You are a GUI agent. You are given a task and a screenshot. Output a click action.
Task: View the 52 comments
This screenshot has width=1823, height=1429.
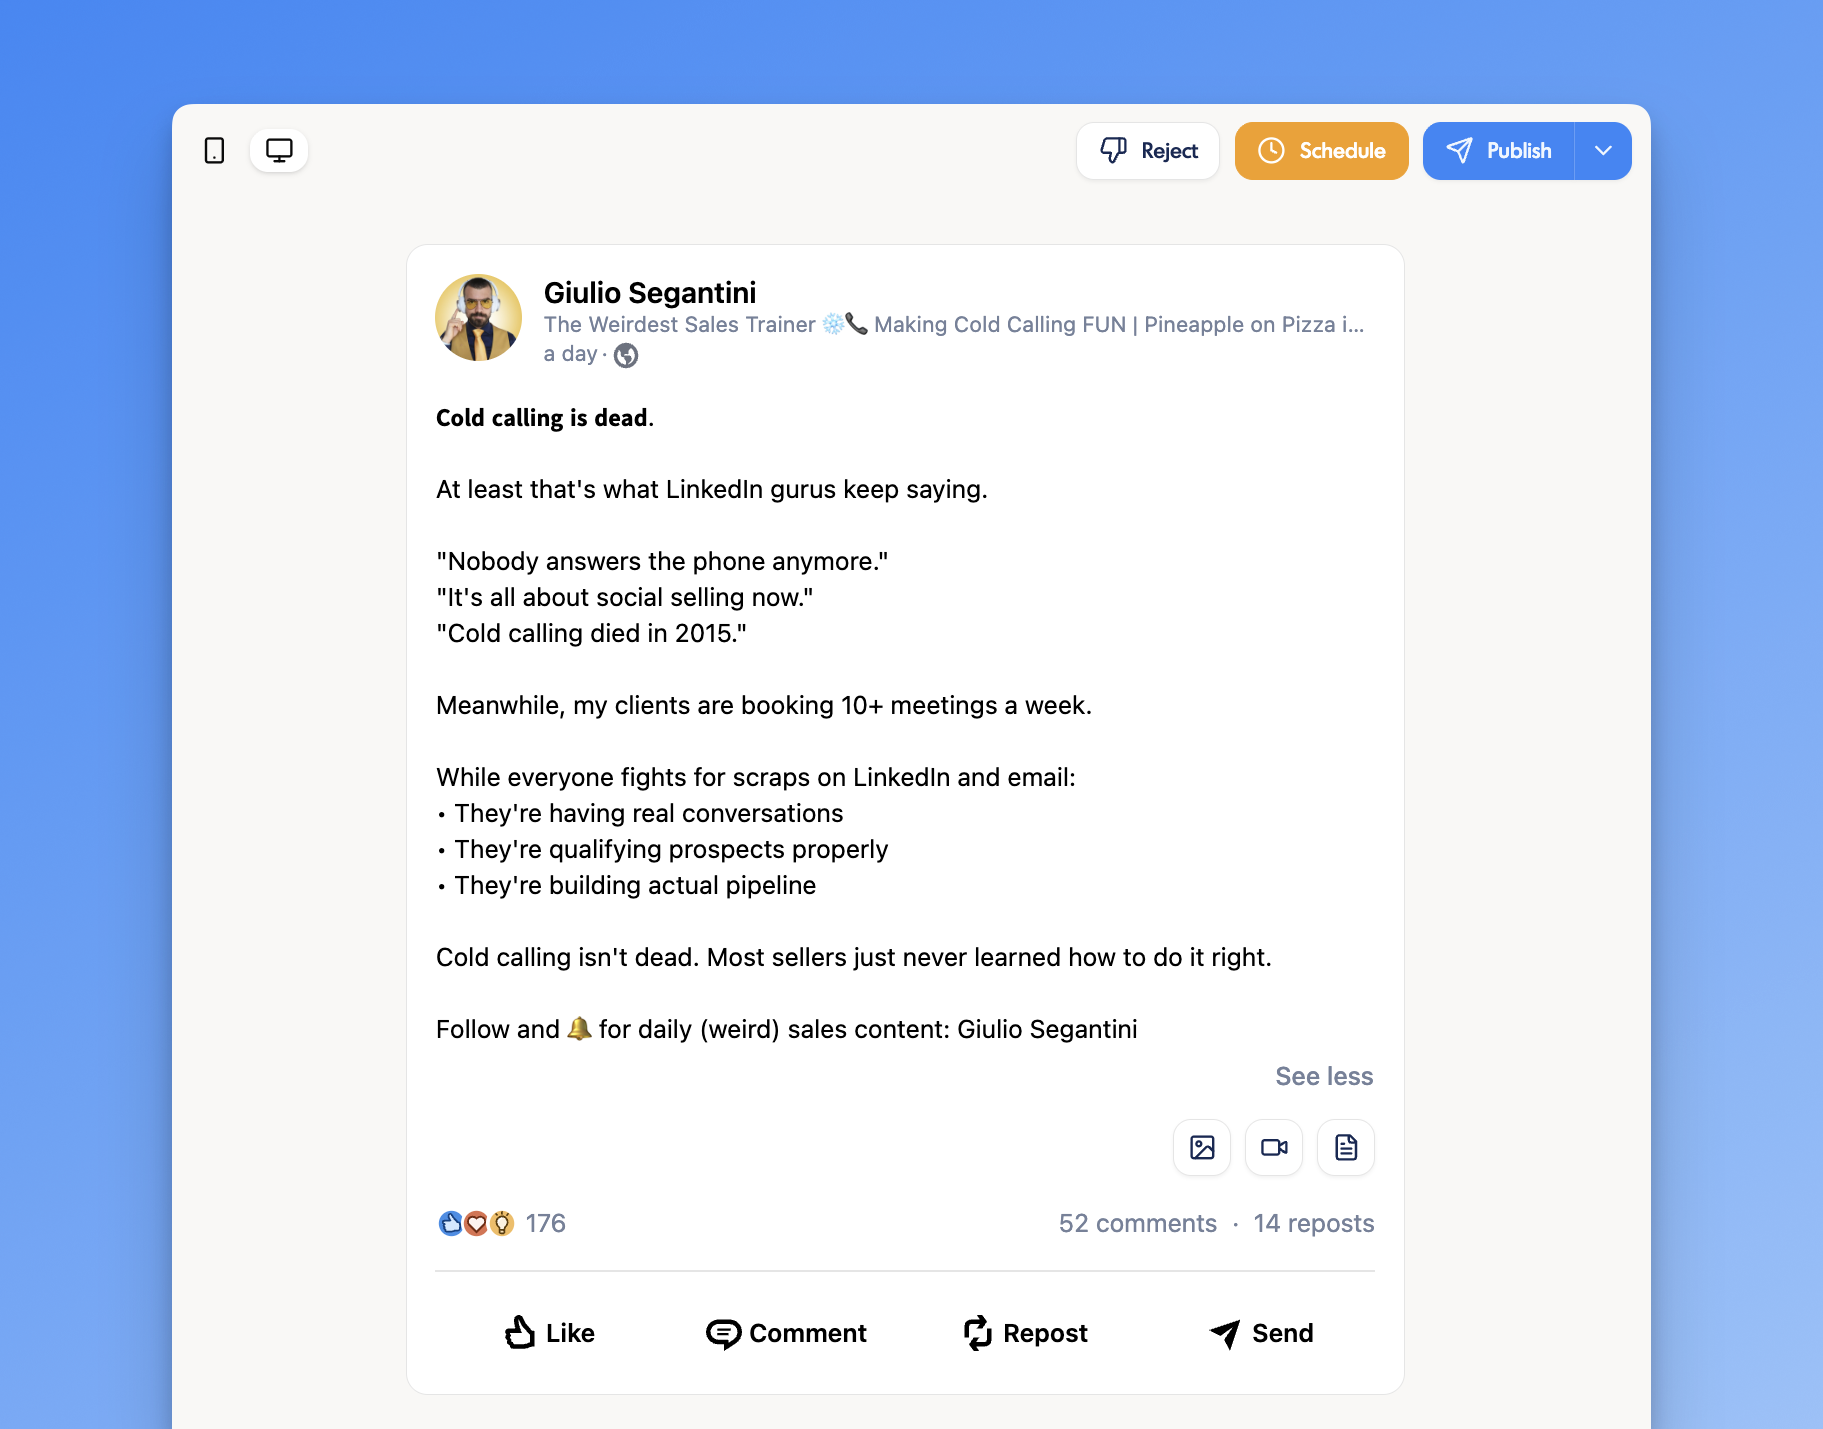(1138, 1223)
